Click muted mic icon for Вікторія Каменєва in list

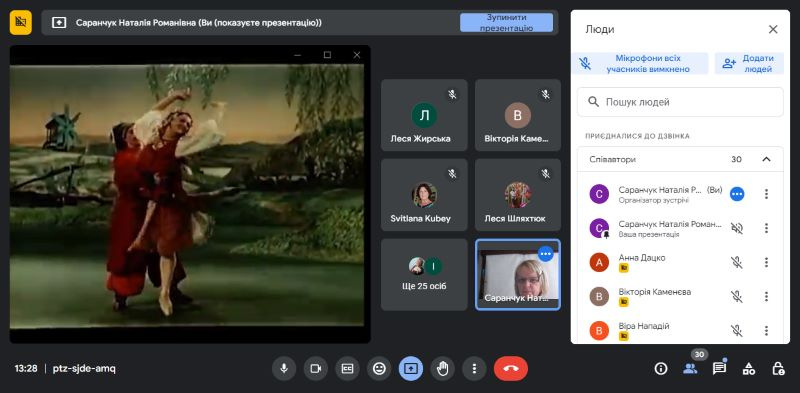tap(736, 297)
